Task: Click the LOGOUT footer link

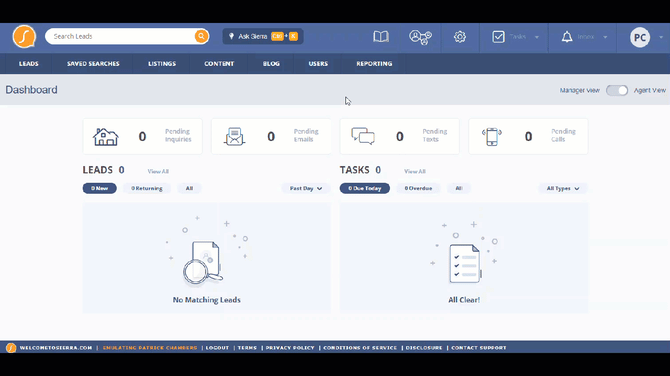Action: (x=217, y=348)
